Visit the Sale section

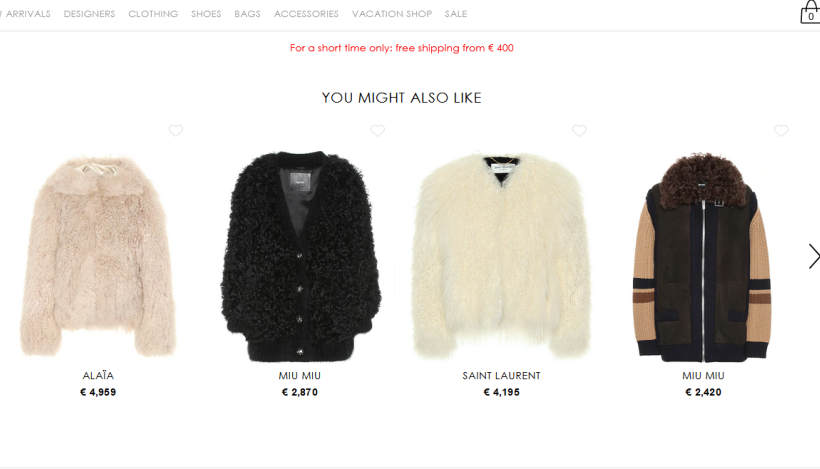tap(456, 14)
